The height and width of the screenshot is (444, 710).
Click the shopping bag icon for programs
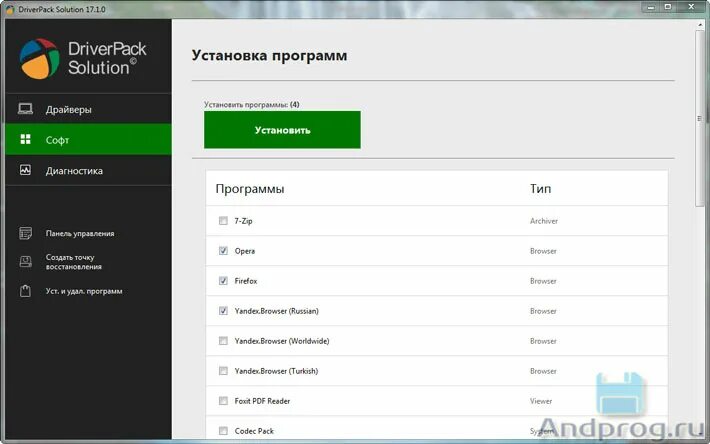(25, 291)
